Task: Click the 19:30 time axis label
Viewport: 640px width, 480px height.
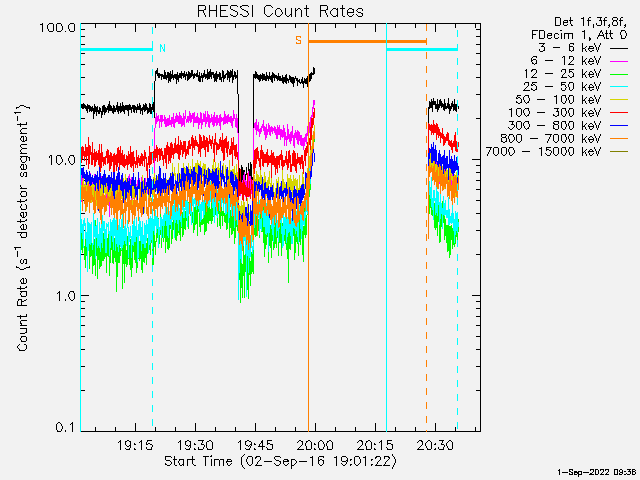Action: (x=195, y=445)
